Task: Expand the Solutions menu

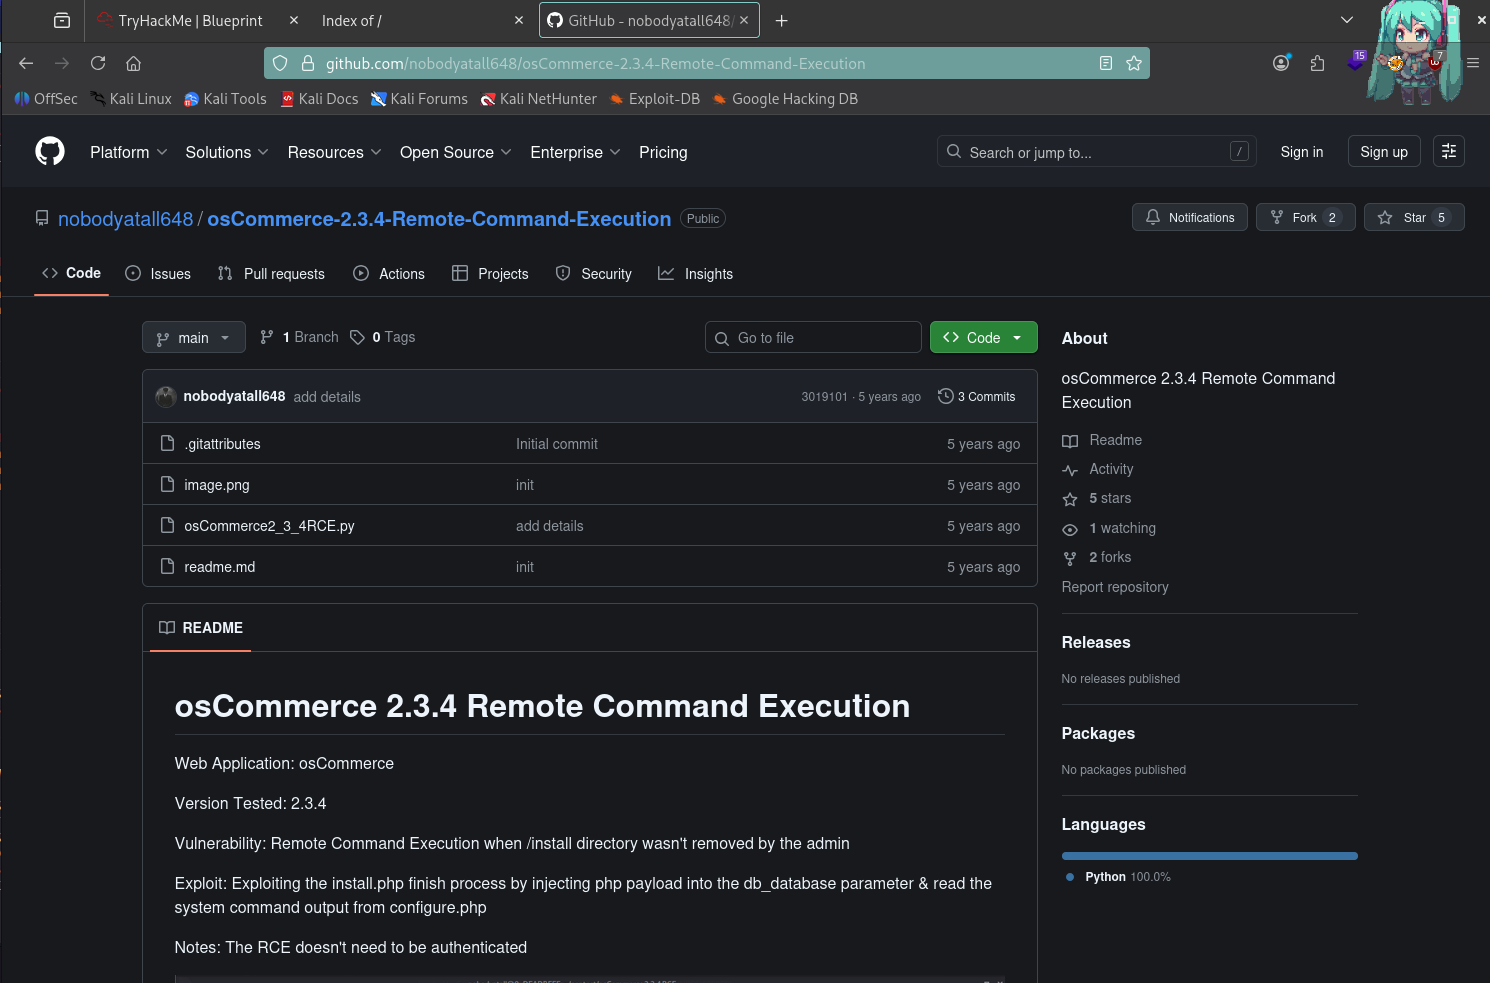Action: tap(227, 152)
